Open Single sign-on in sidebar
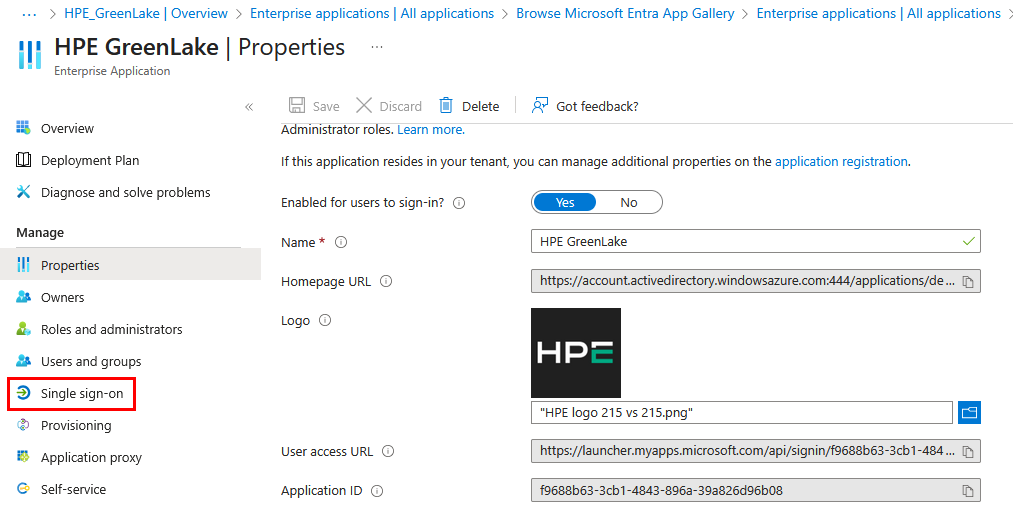Viewport: 1013px width, 511px height. [x=82, y=394]
